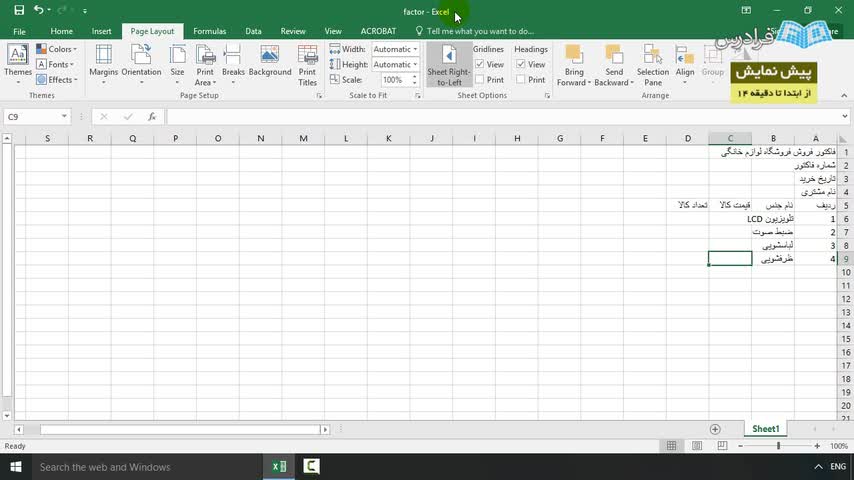The height and width of the screenshot is (480, 854).
Task: Click the Excel taskbar icon
Action: [279, 467]
